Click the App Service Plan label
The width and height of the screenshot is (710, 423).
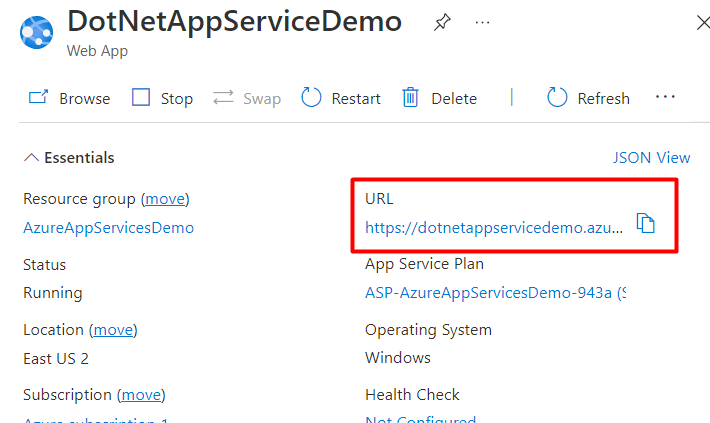pos(424,264)
